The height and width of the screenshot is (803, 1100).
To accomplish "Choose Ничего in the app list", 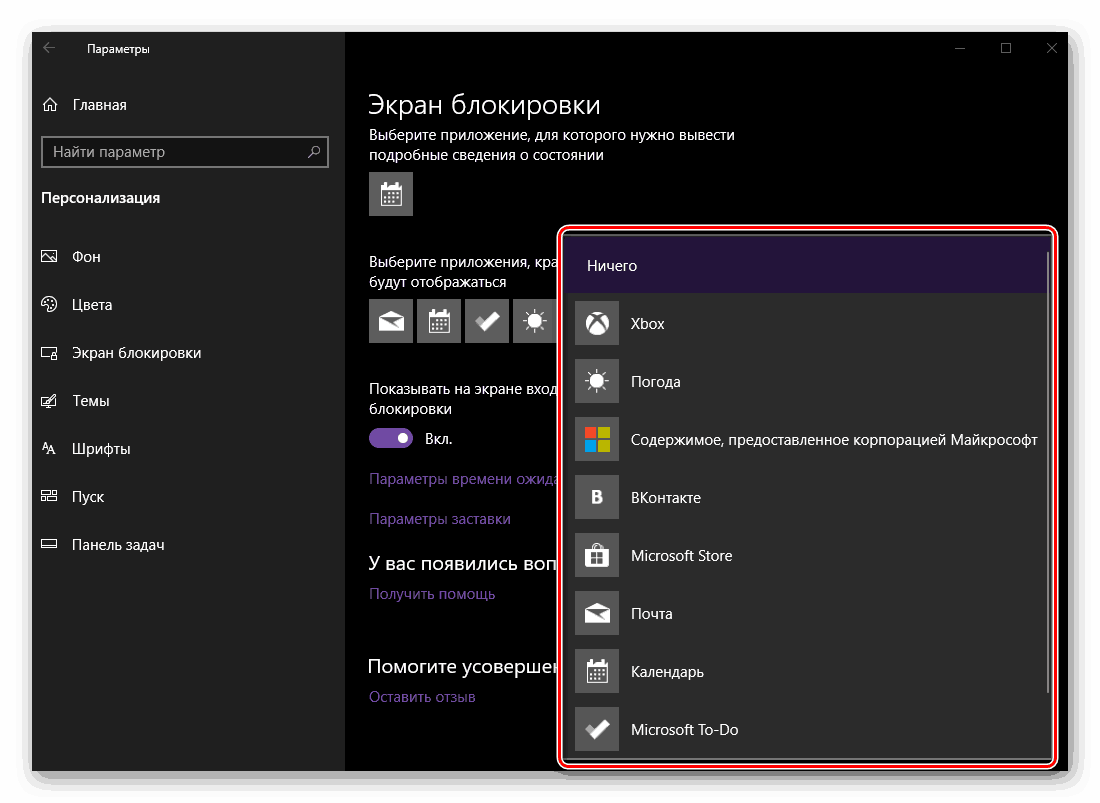I will [x=806, y=265].
